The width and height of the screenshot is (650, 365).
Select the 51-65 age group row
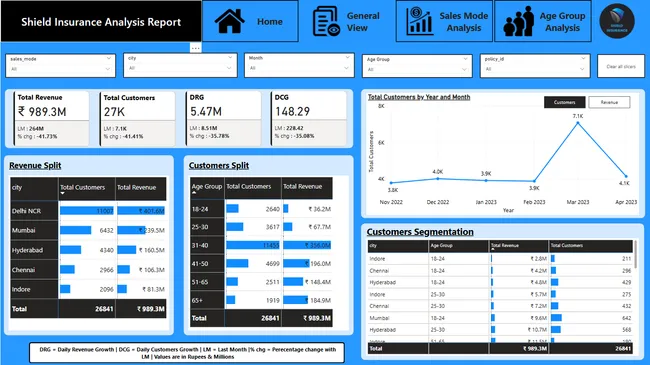(x=261, y=282)
